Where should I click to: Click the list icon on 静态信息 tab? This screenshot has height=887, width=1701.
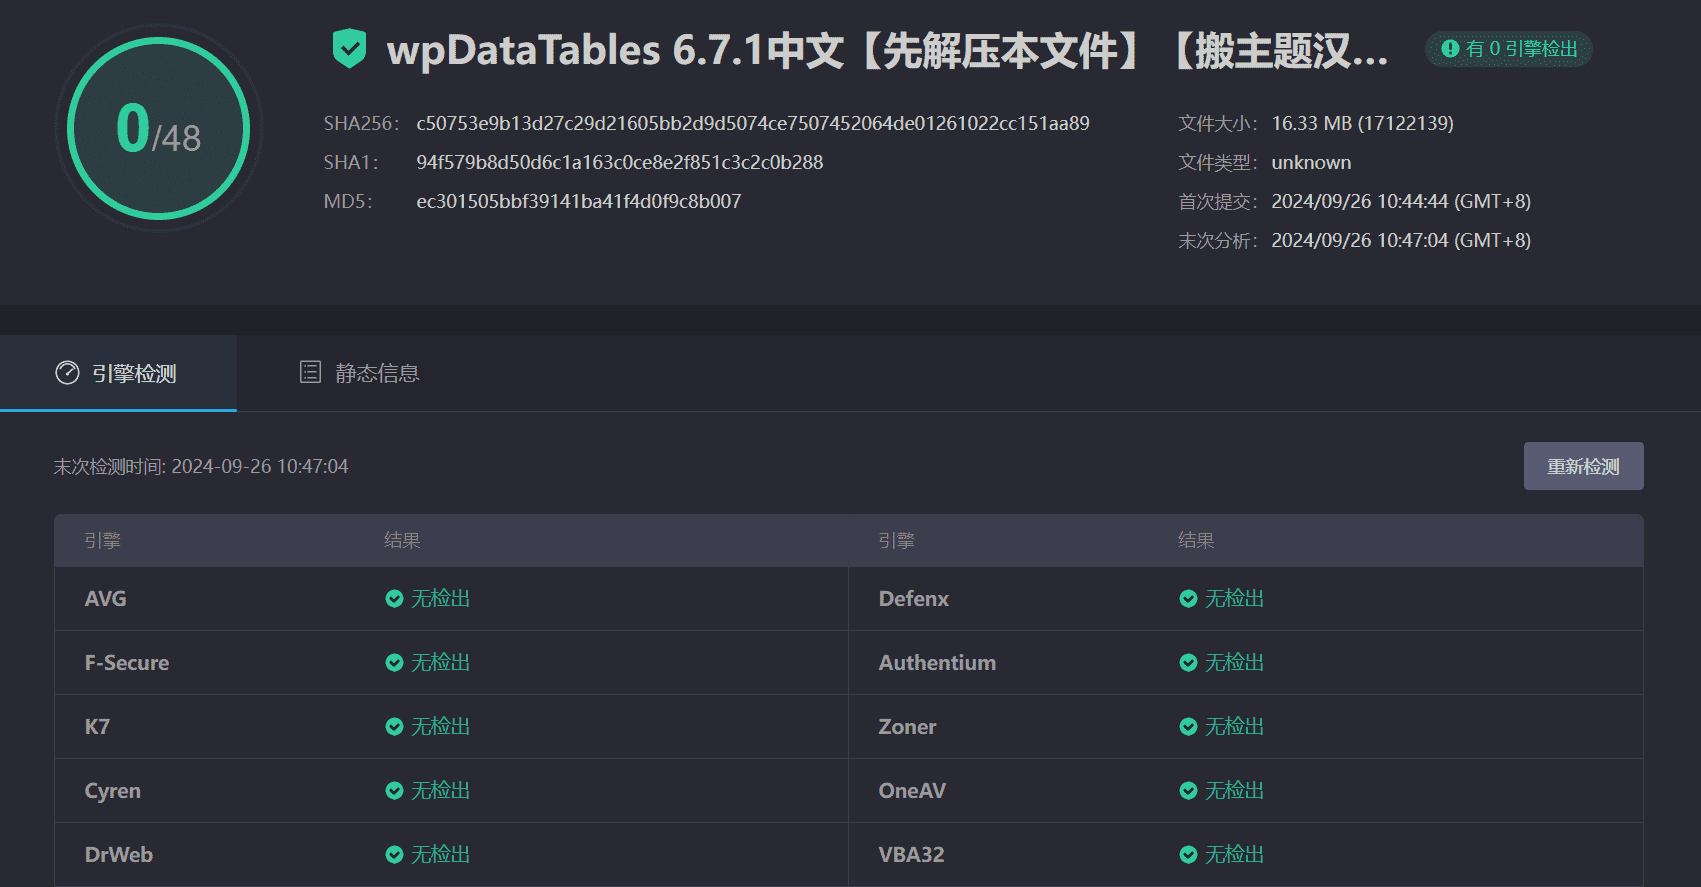(310, 372)
